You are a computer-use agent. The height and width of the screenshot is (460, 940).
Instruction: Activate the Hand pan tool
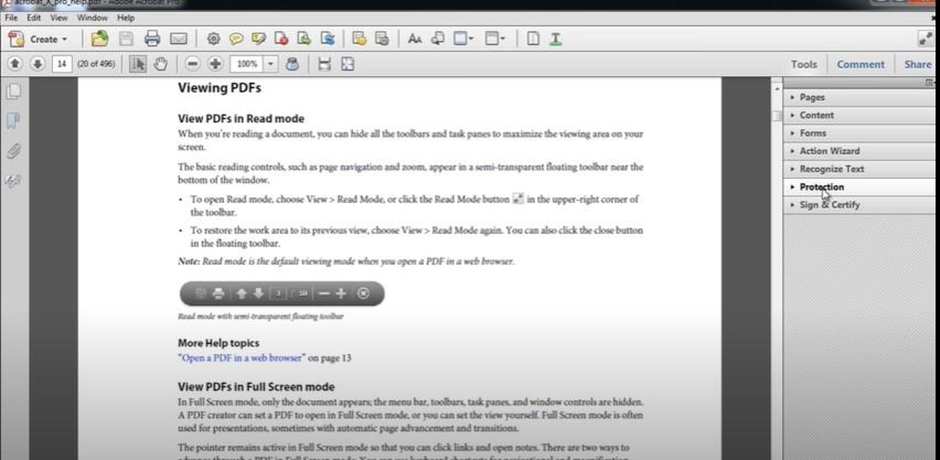click(160, 64)
